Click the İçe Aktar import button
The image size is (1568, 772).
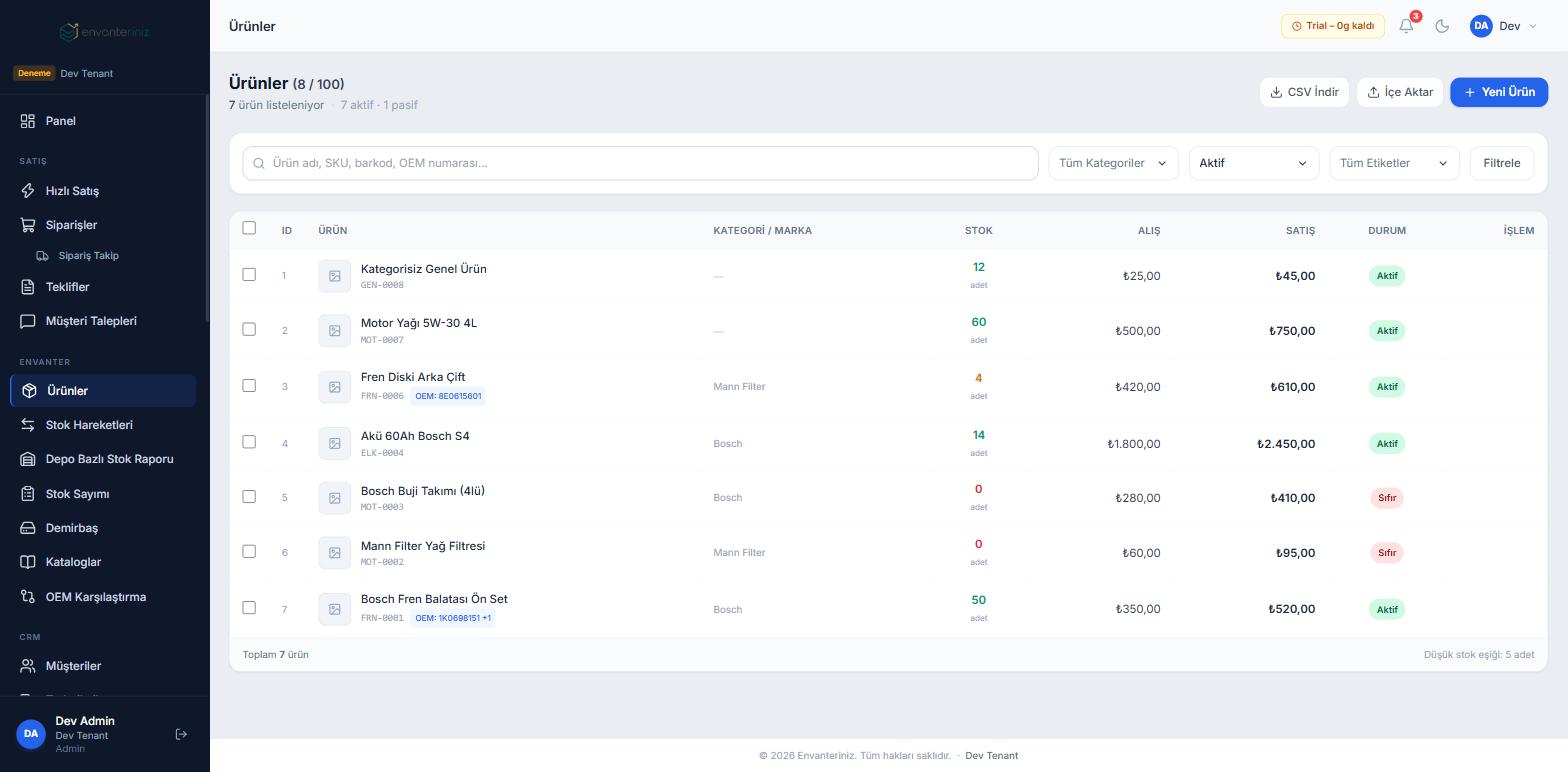click(x=1400, y=92)
